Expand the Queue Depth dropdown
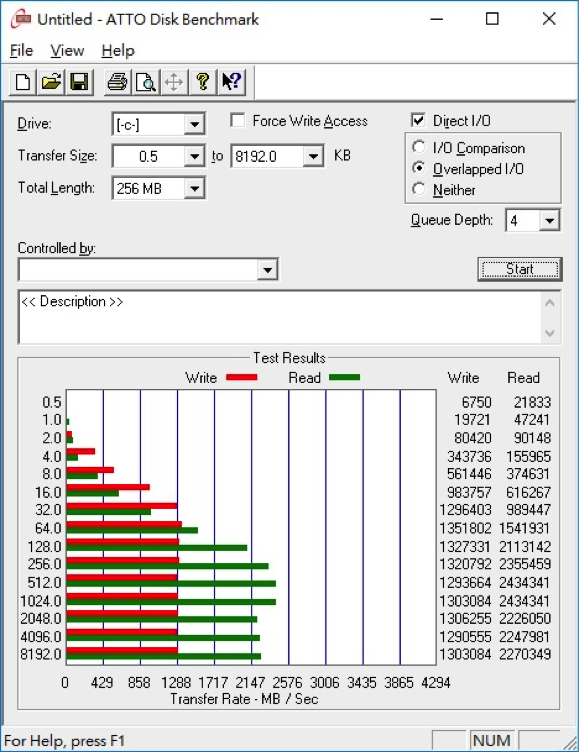 [549, 221]
